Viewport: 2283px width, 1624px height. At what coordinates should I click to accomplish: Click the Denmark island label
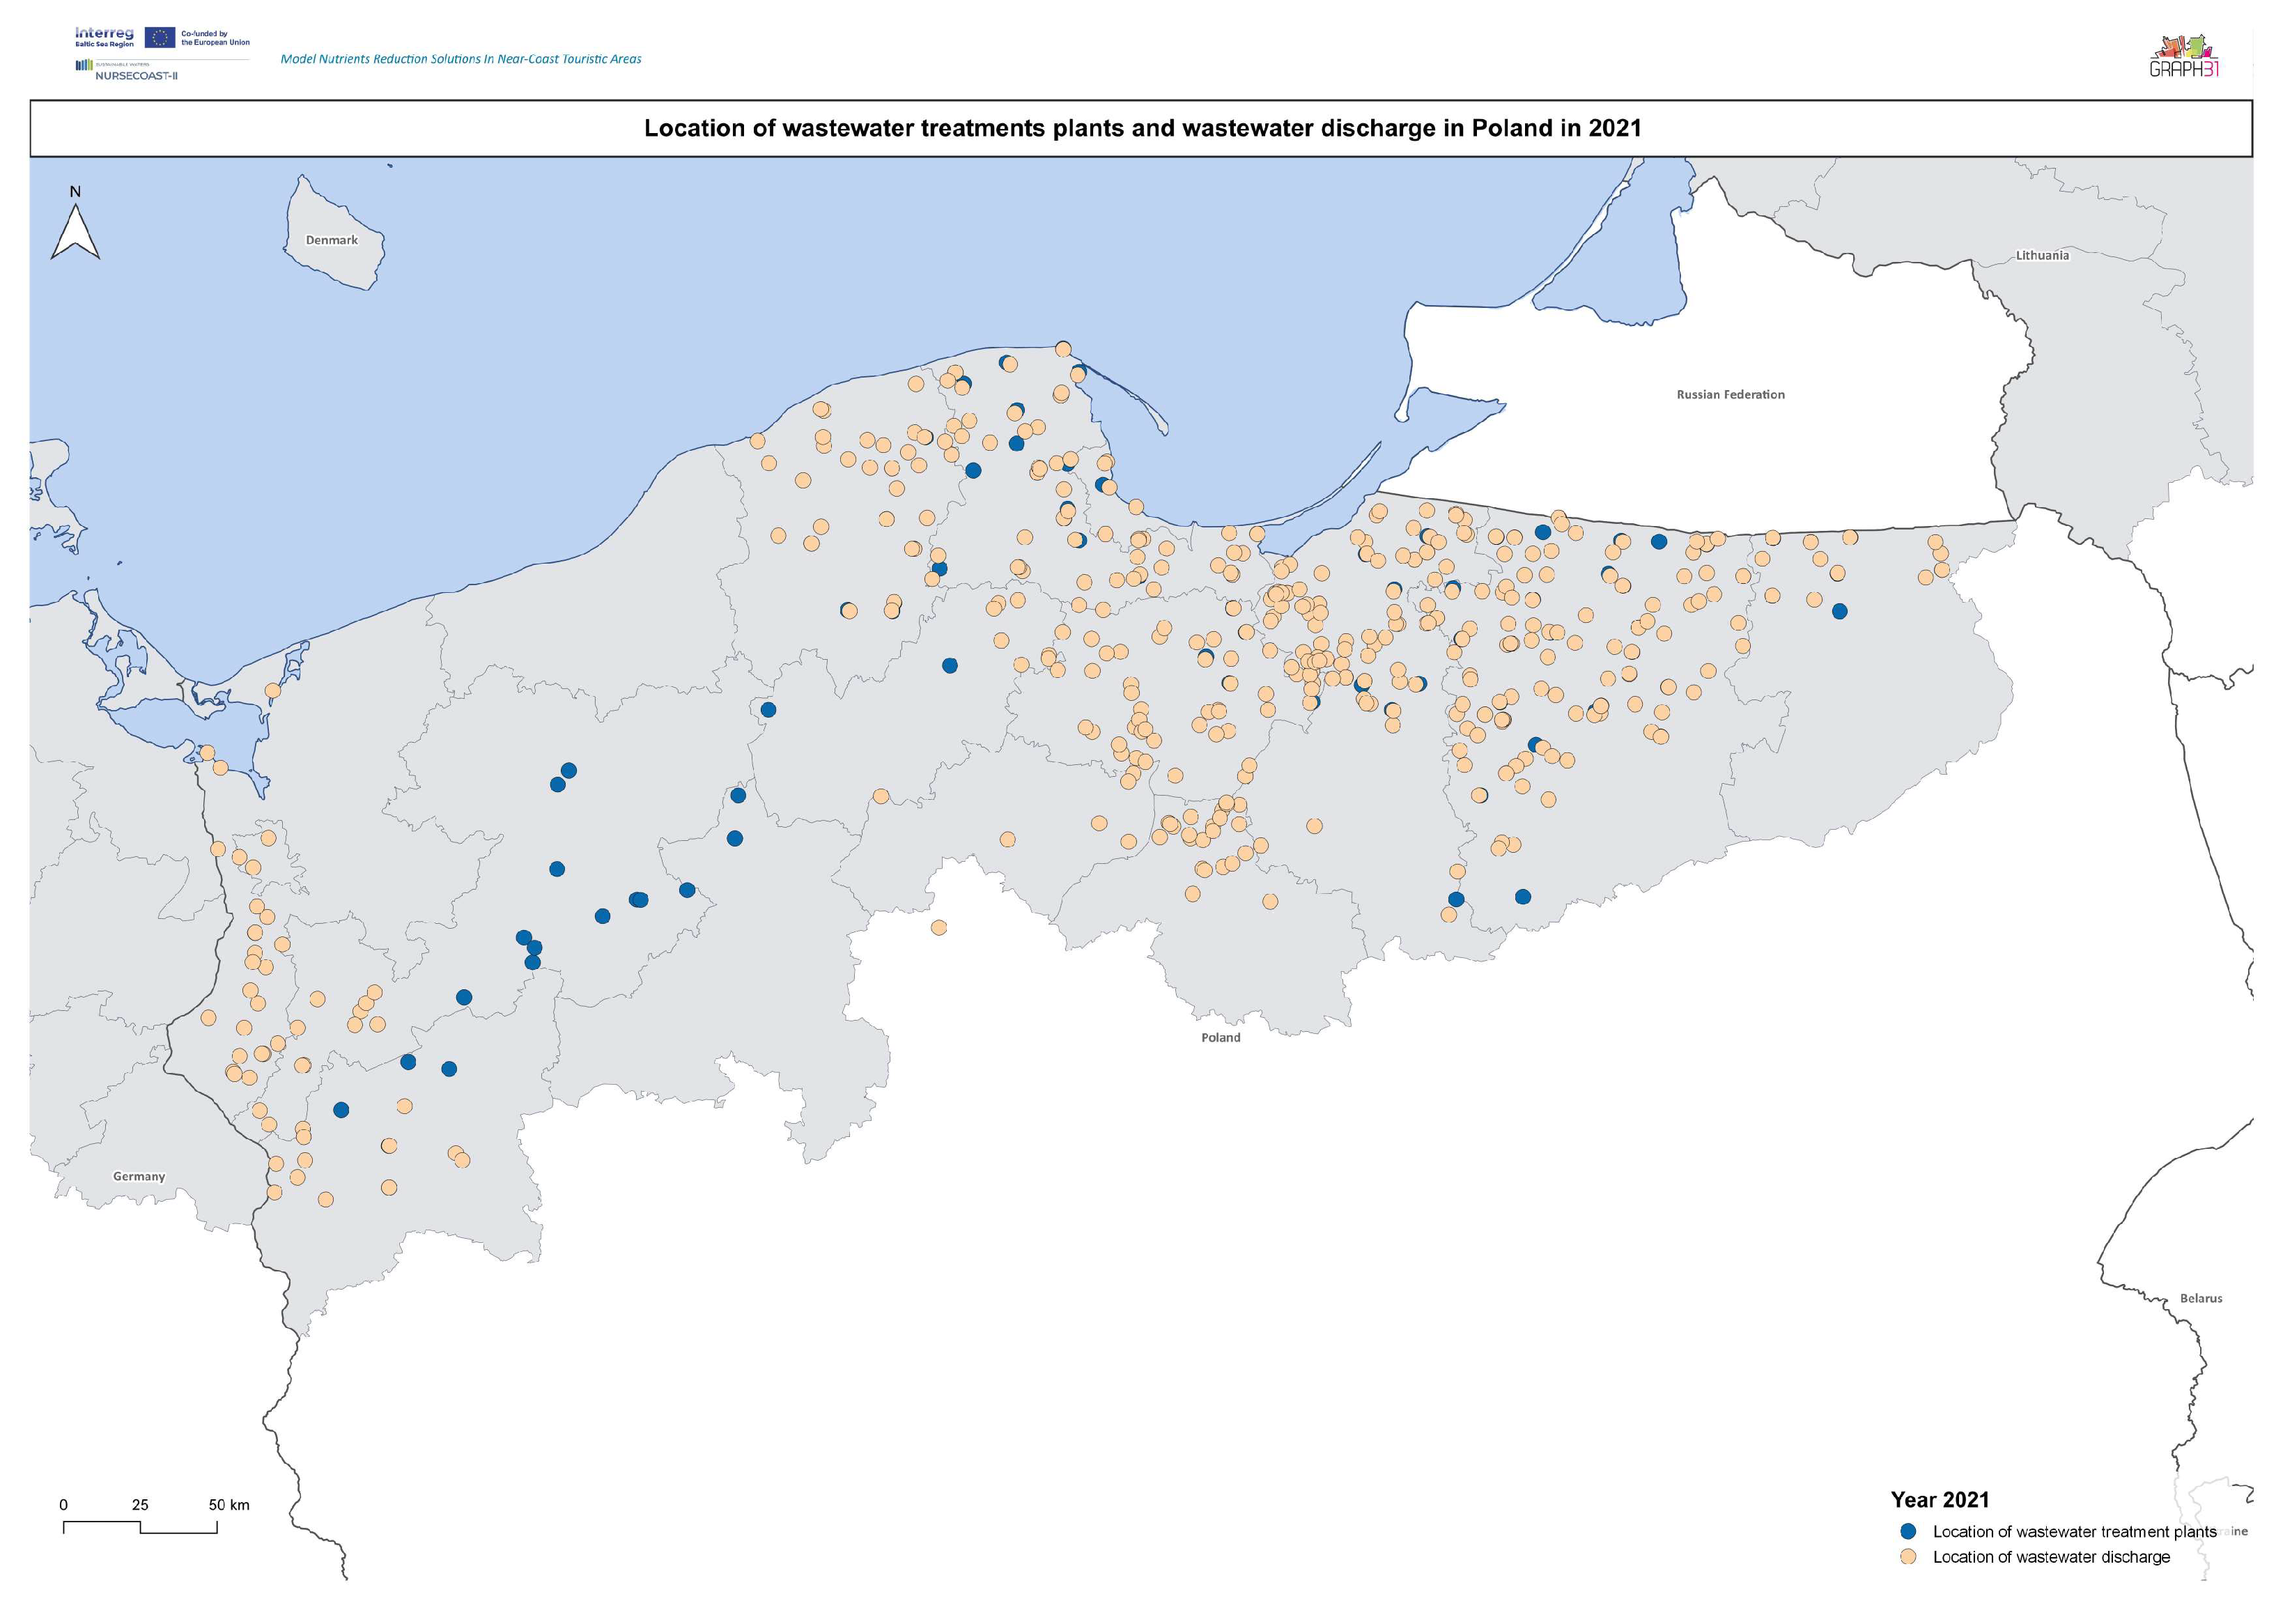click(x=331, y=240)
